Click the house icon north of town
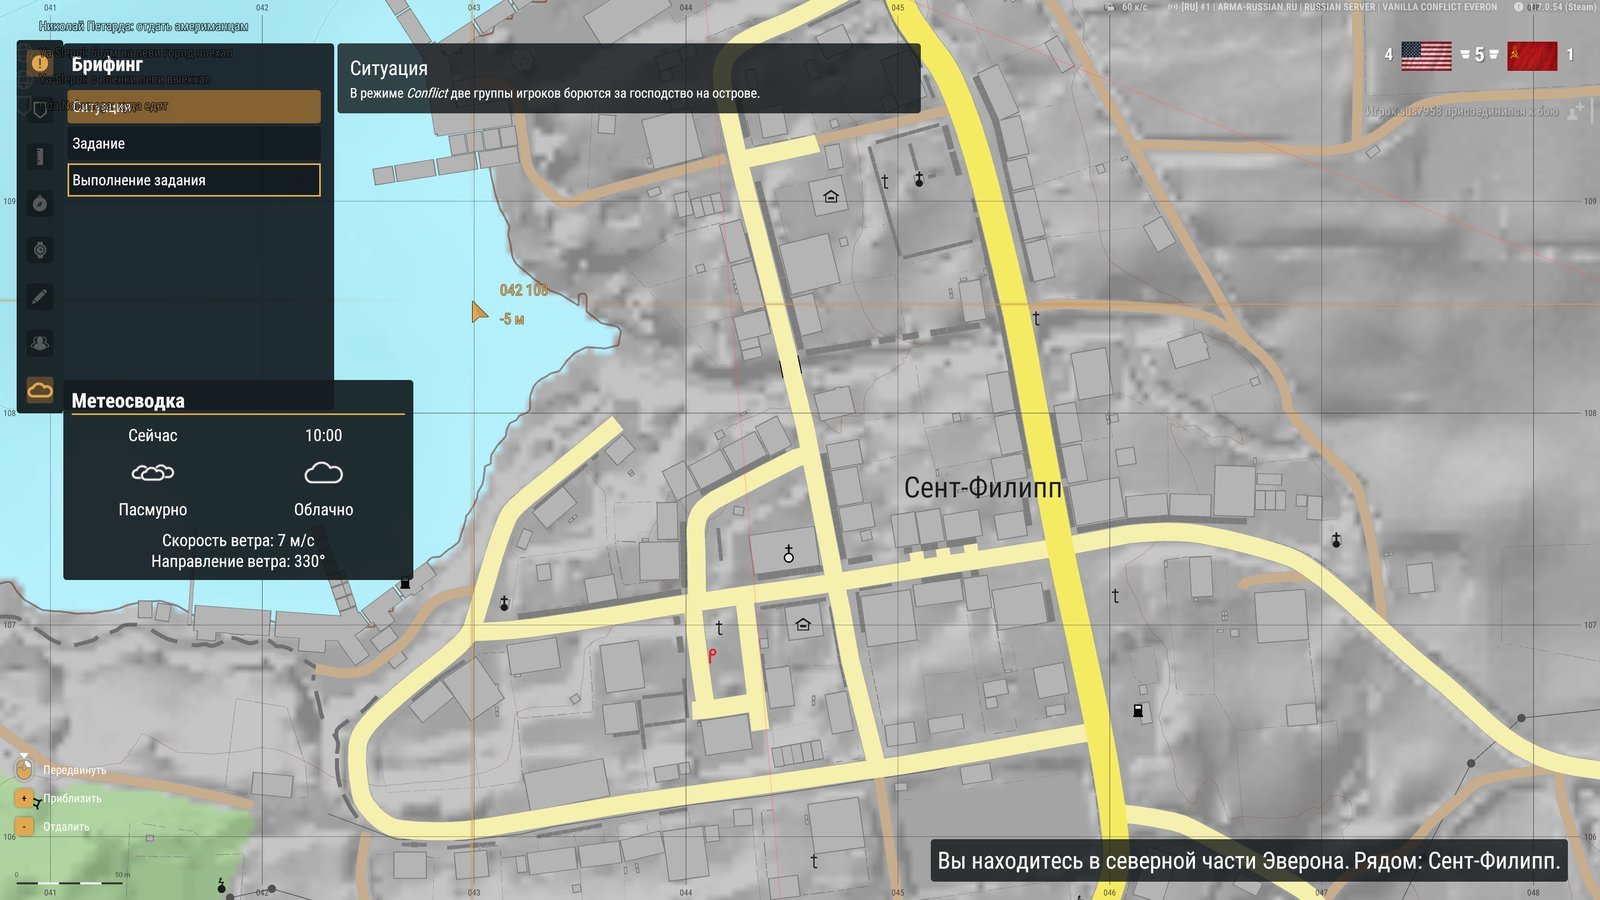Viewport: 1600px width, 900px height. pyautogui.click(x=830, y=196)
